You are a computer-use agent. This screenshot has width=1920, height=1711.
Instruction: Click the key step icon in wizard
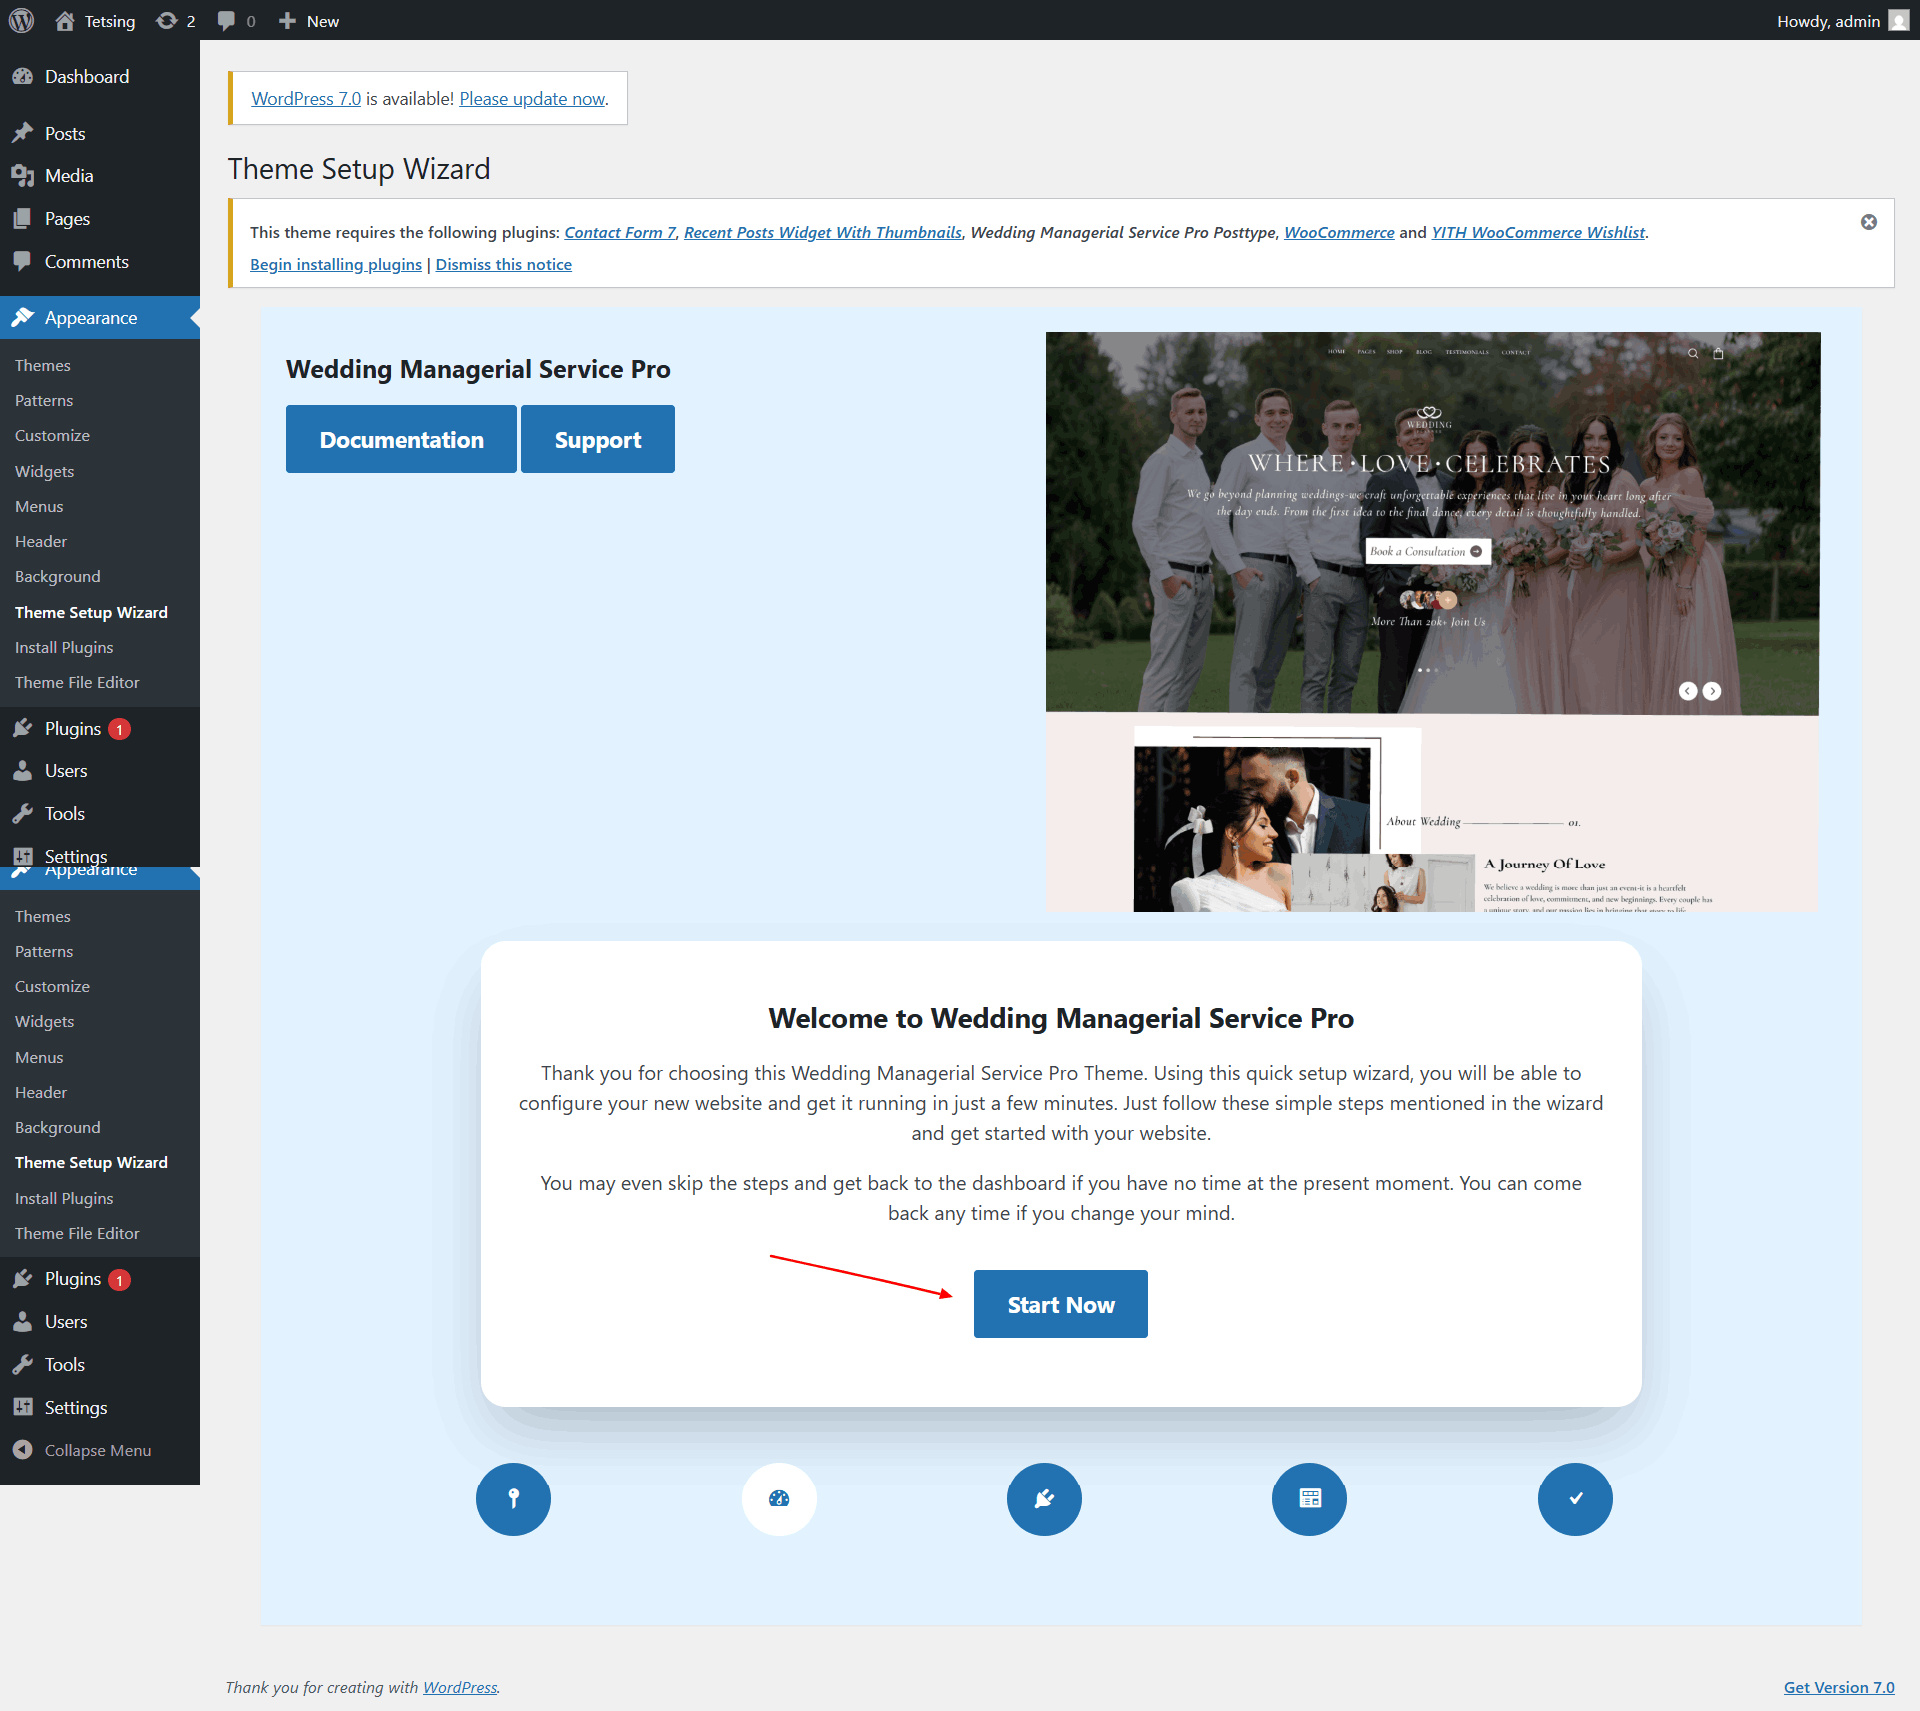click(513, 1498)
